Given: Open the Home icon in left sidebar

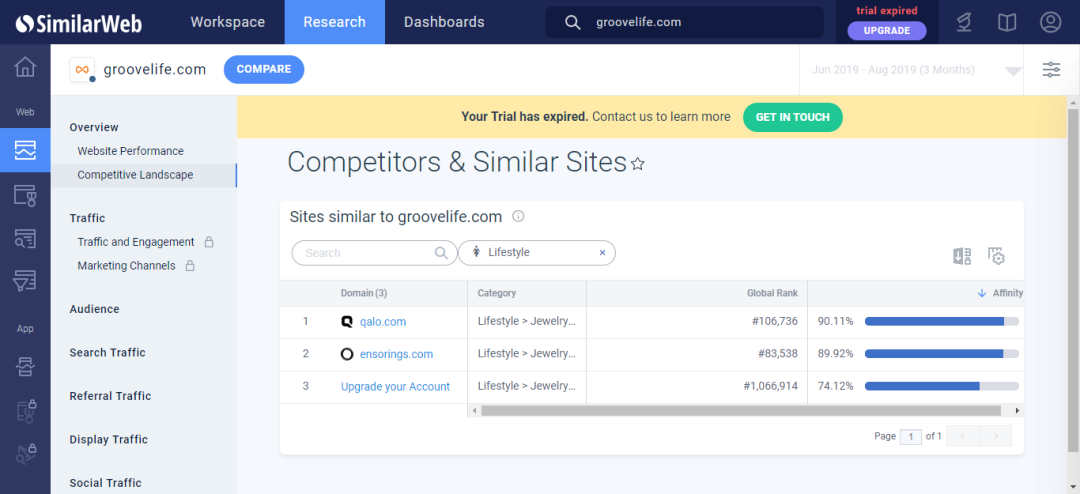Looking at the screenshot, I should point(25,67).
